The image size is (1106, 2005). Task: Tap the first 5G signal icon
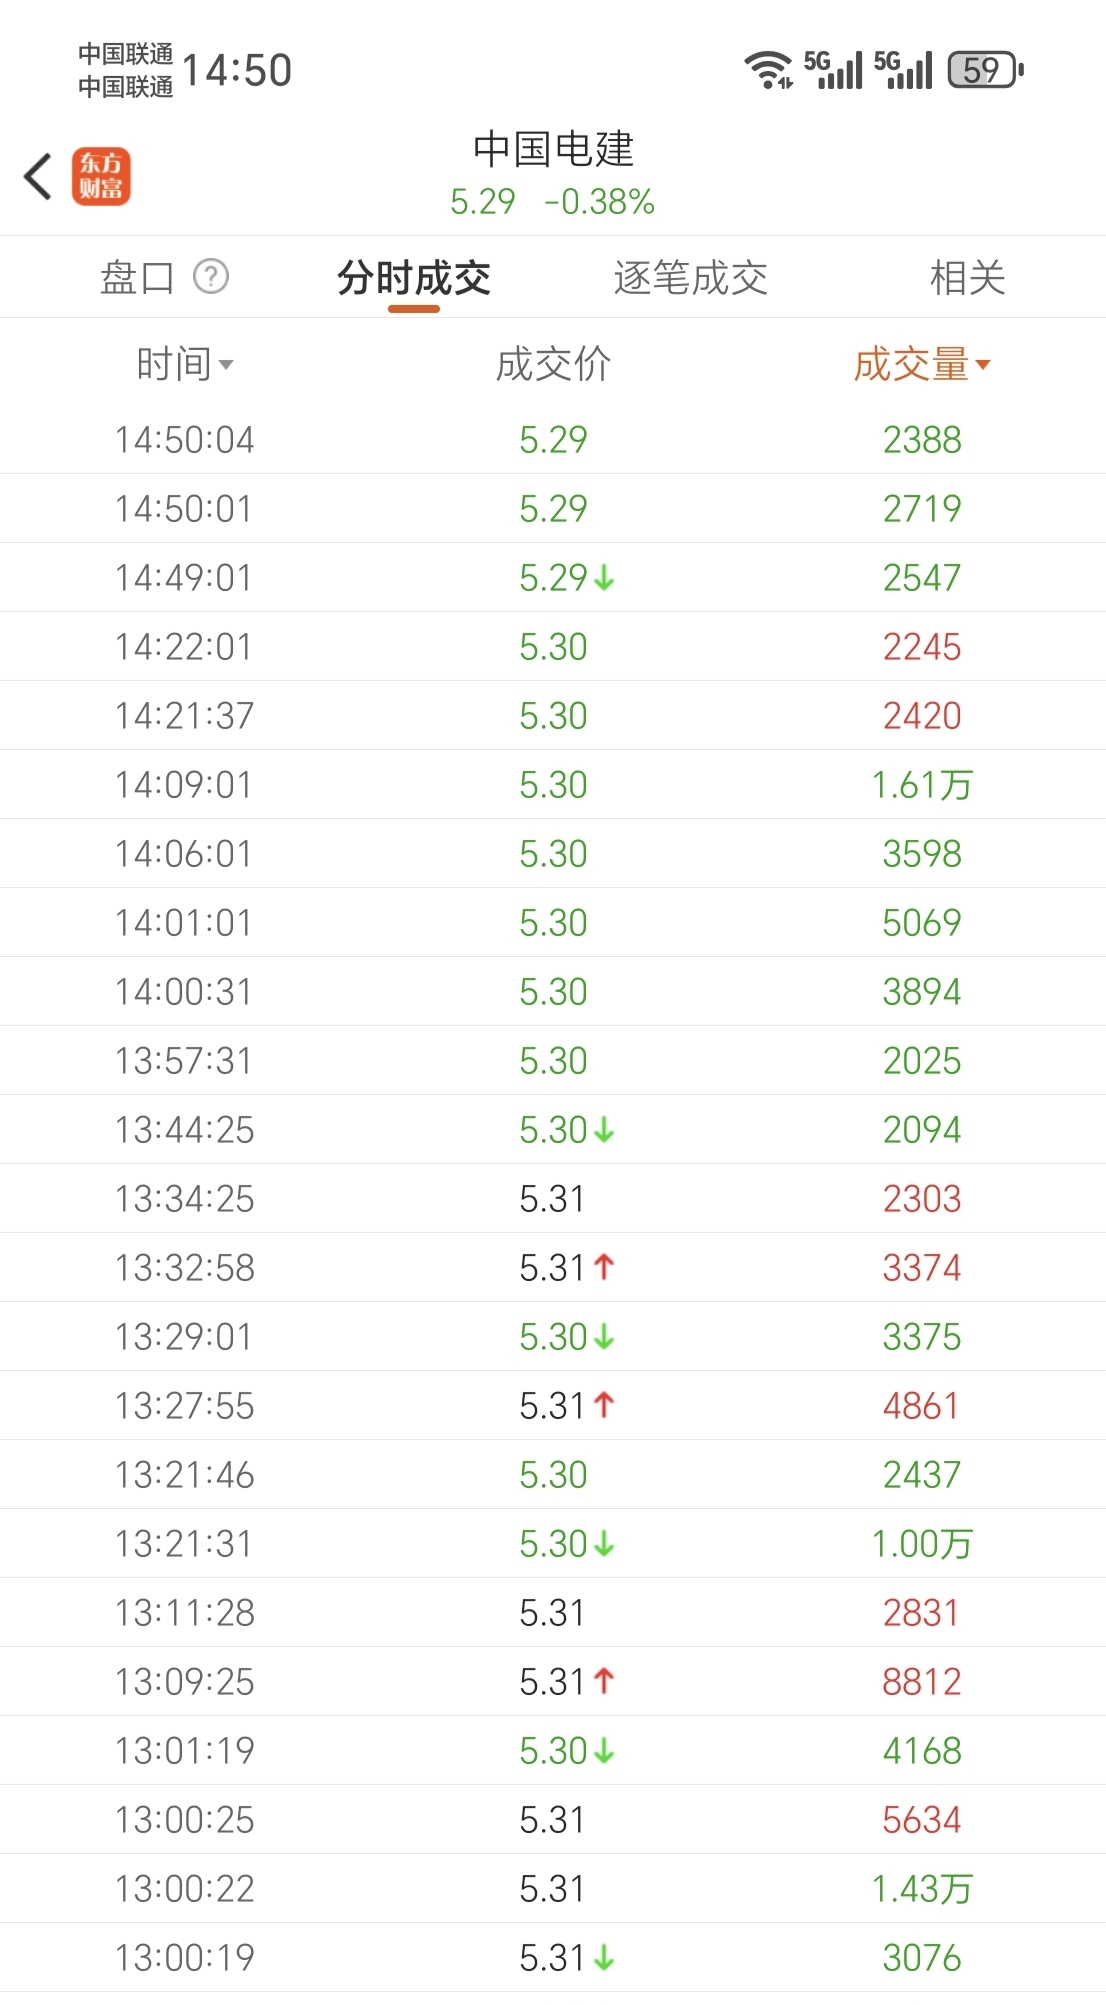833,70
